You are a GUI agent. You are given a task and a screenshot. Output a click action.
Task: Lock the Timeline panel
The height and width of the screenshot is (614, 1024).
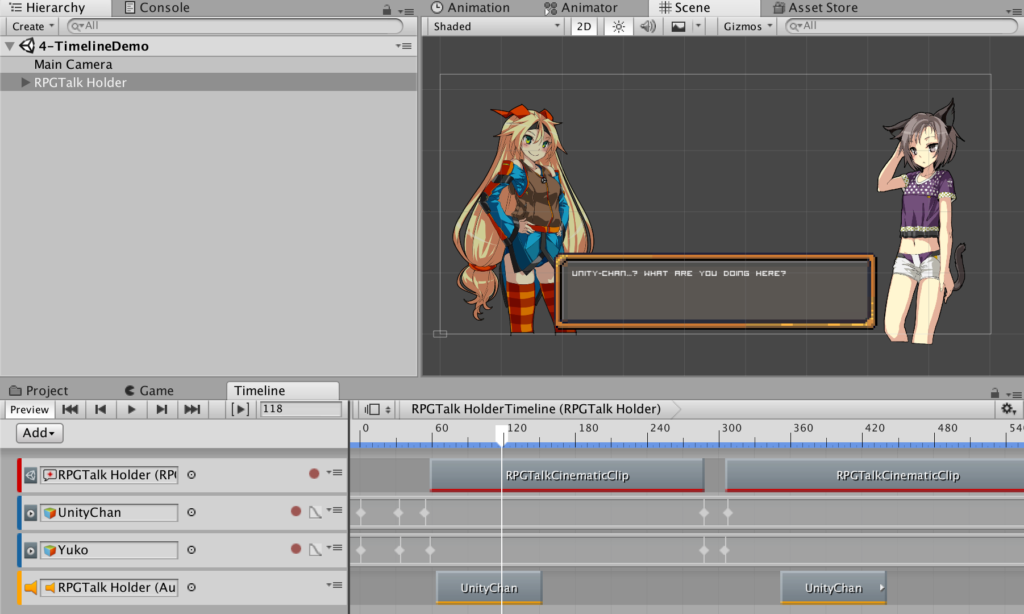(x=995, y=393)
